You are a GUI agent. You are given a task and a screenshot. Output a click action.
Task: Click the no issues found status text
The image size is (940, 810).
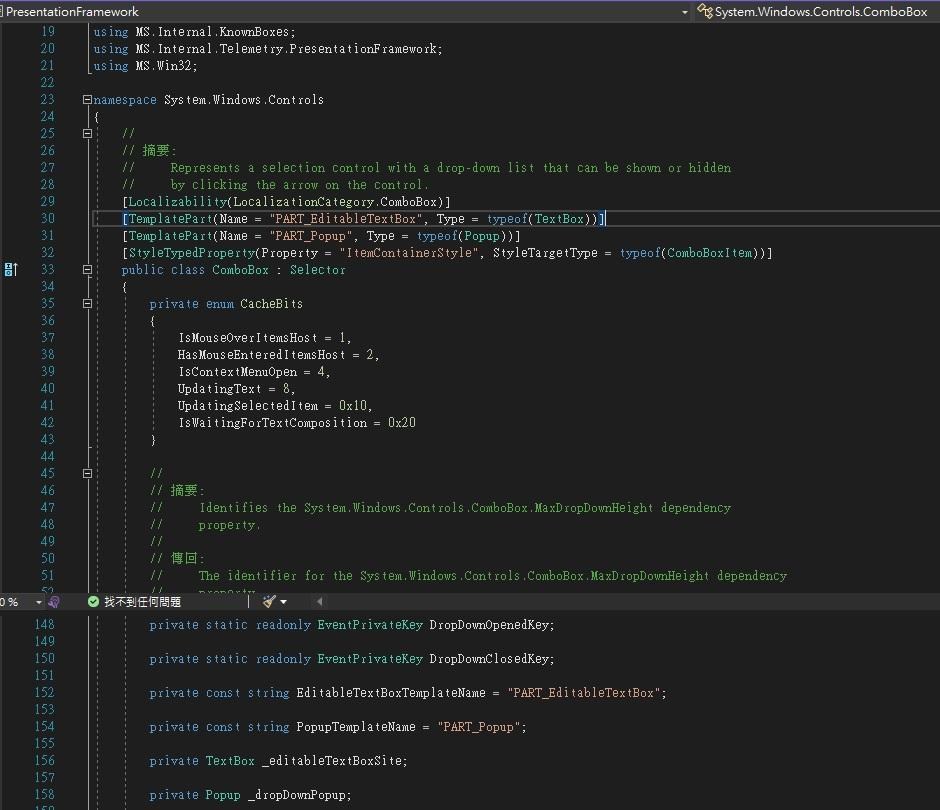click(x=142, y=602)
